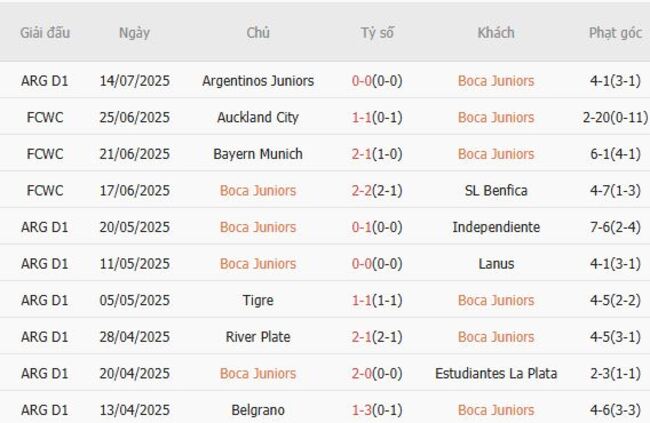Image resolution: width=650 pixels, height=423 pixels.
Task: Select the "Ngày" column header
Action: [x=134, y=33]
